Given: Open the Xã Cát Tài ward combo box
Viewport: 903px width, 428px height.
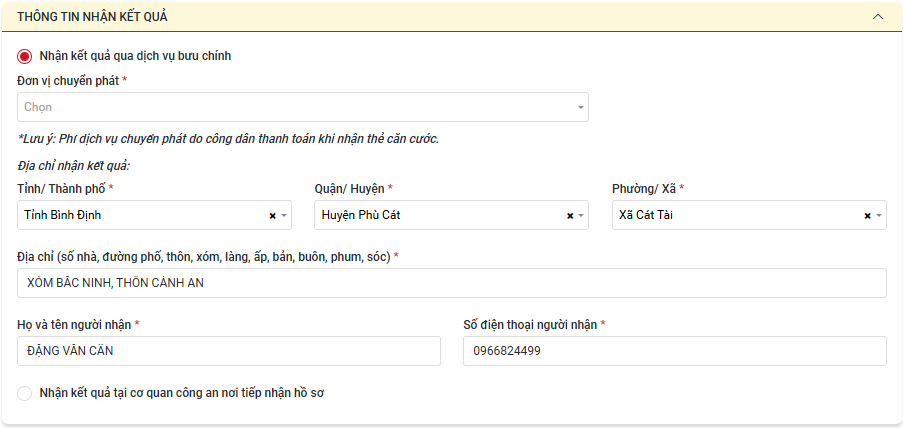Looking at the screenshot, I should click(x=749, y=215).
